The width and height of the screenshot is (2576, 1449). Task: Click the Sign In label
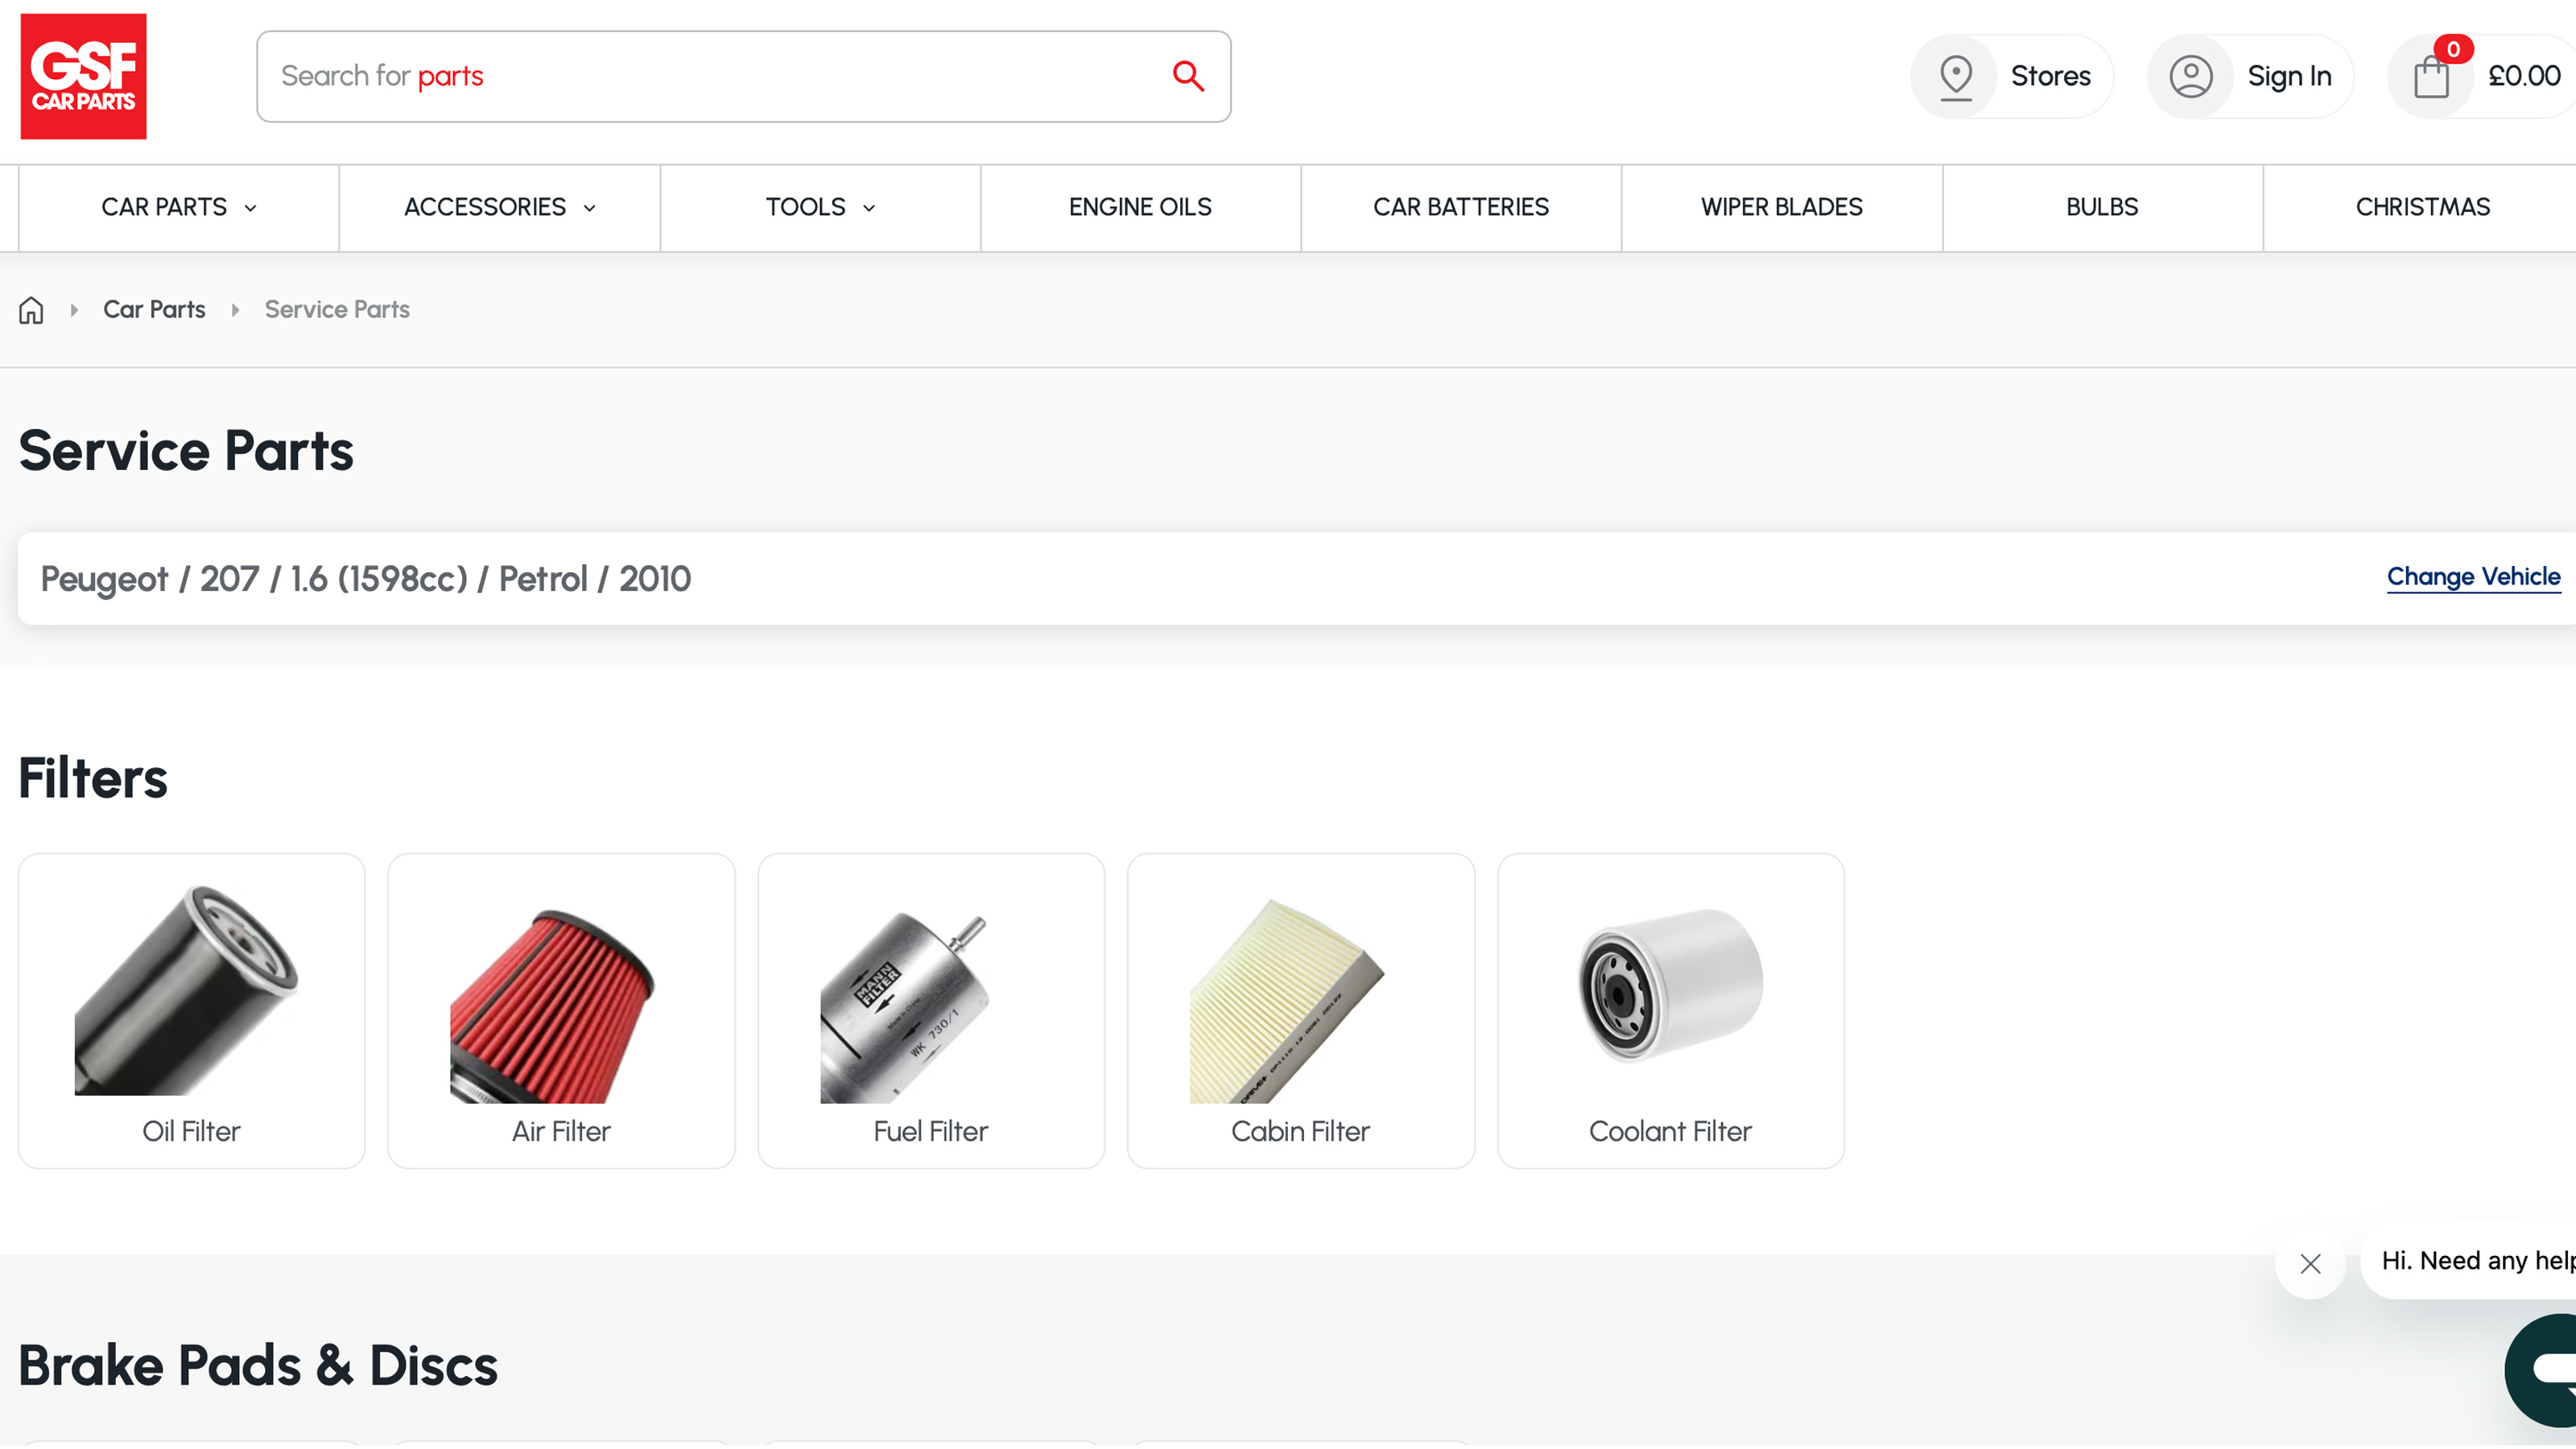[2289, 76]
